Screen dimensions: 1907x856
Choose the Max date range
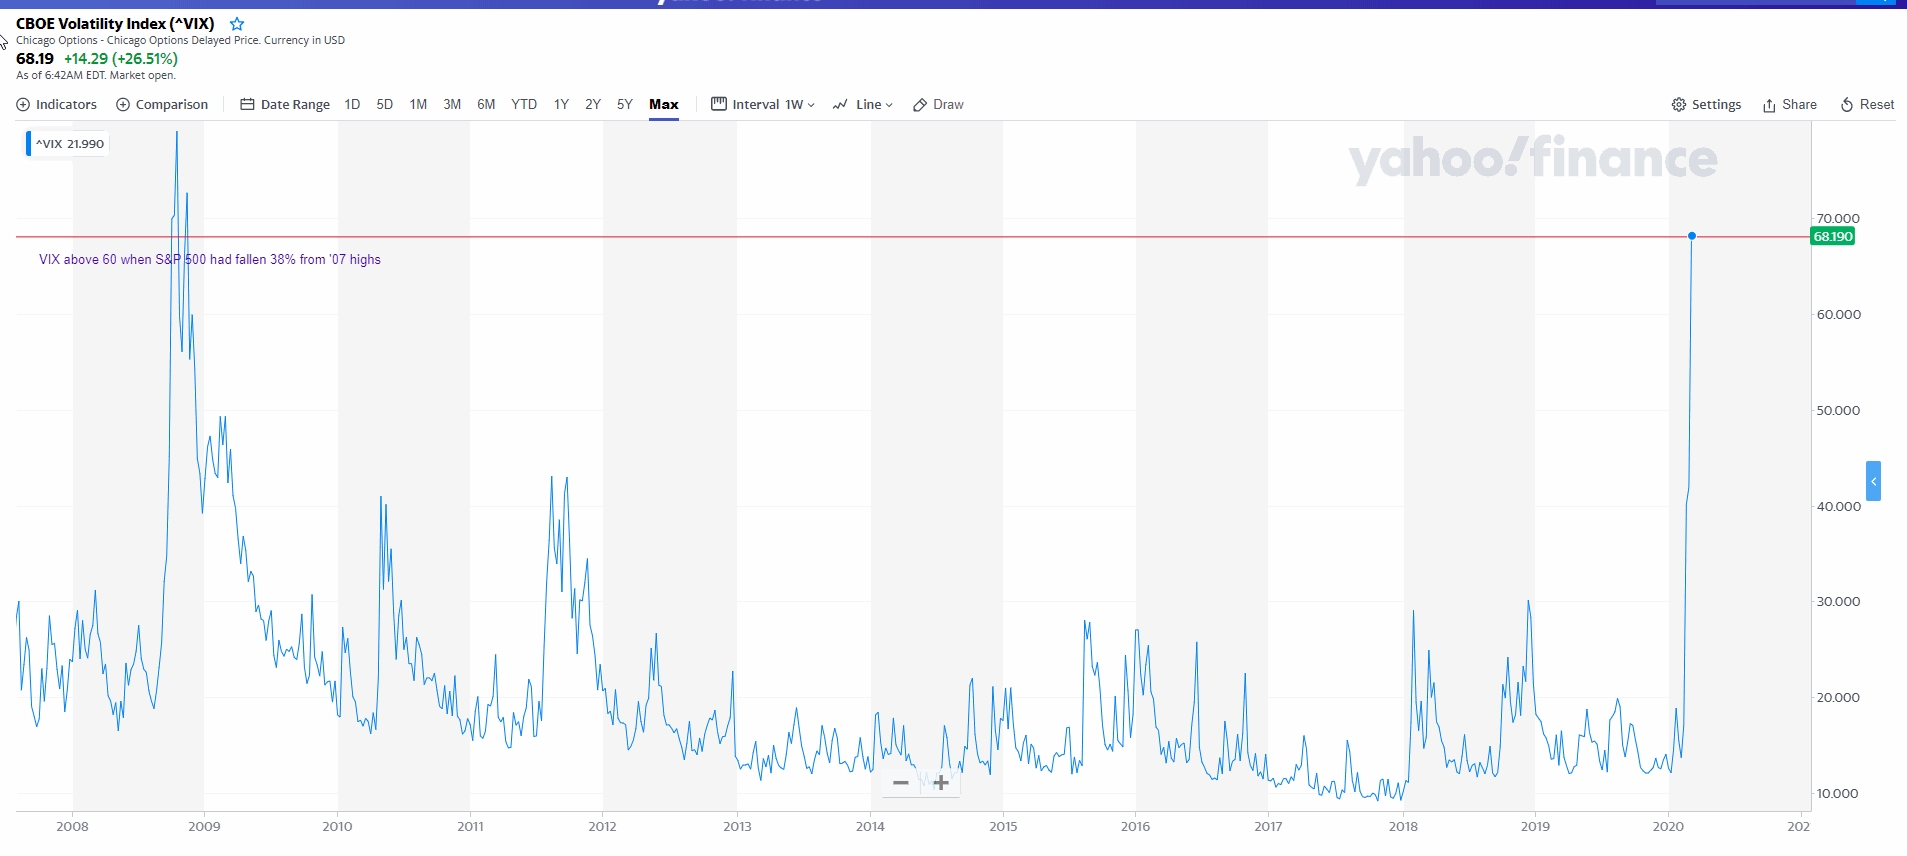pos(664,105)
